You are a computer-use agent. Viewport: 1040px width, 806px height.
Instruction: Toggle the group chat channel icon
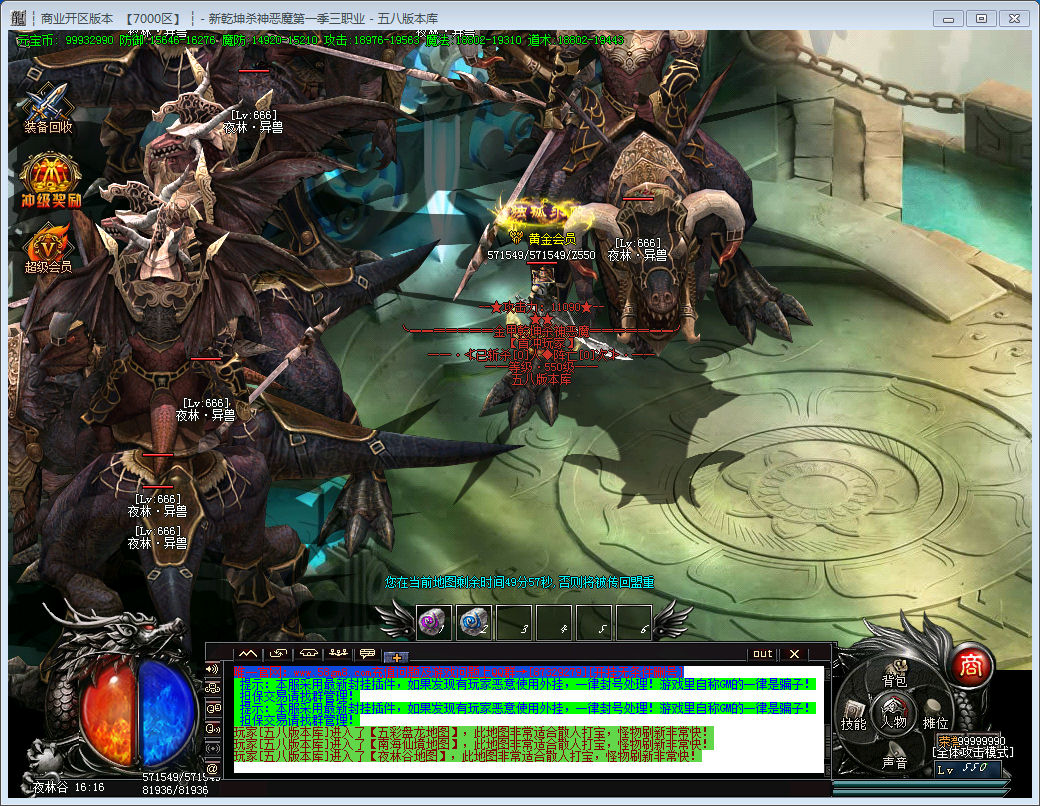212,688
